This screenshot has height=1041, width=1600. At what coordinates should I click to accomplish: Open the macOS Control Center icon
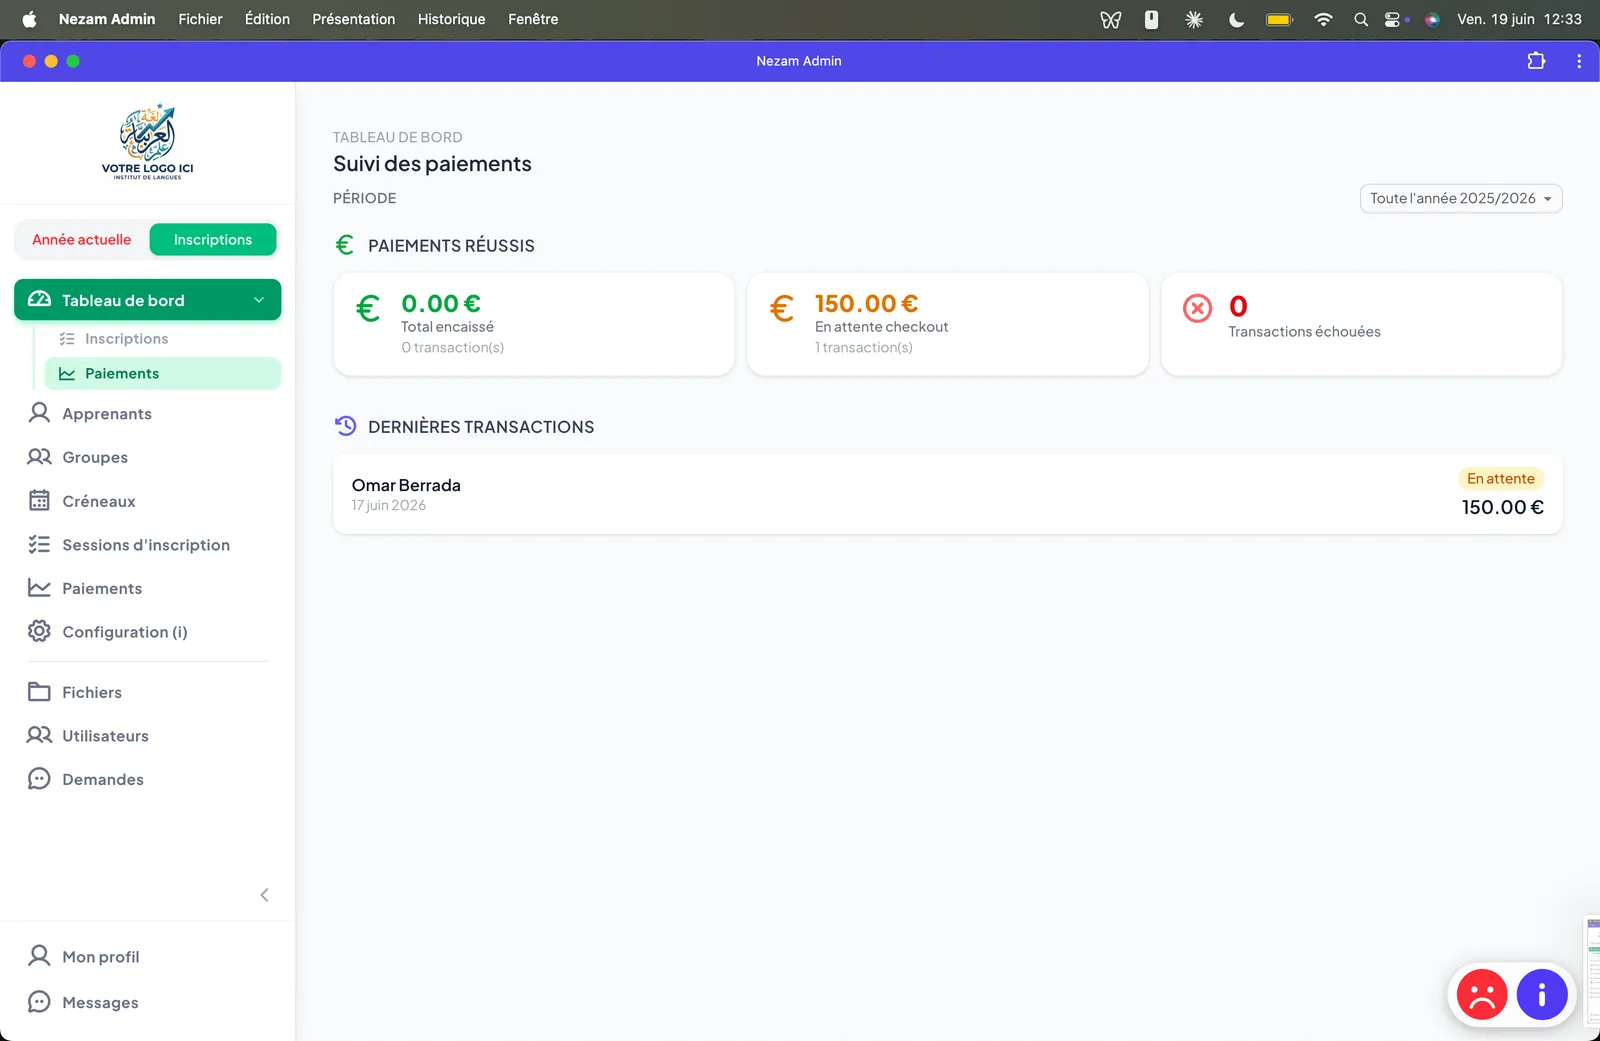(x=1393, y=19)
